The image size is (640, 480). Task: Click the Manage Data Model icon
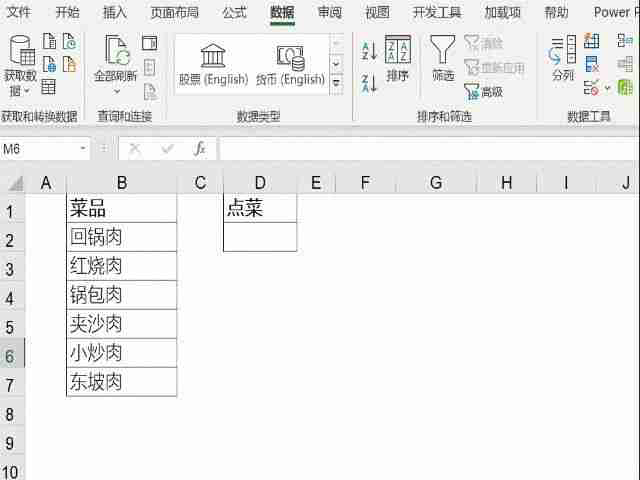pos(625,87)
